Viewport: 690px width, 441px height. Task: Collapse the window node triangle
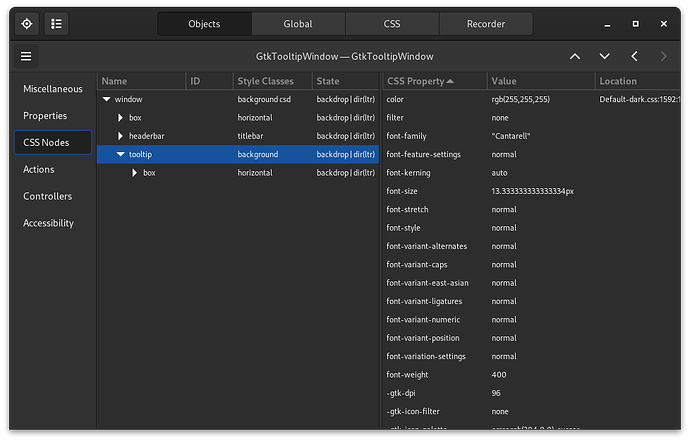(106, 99)
